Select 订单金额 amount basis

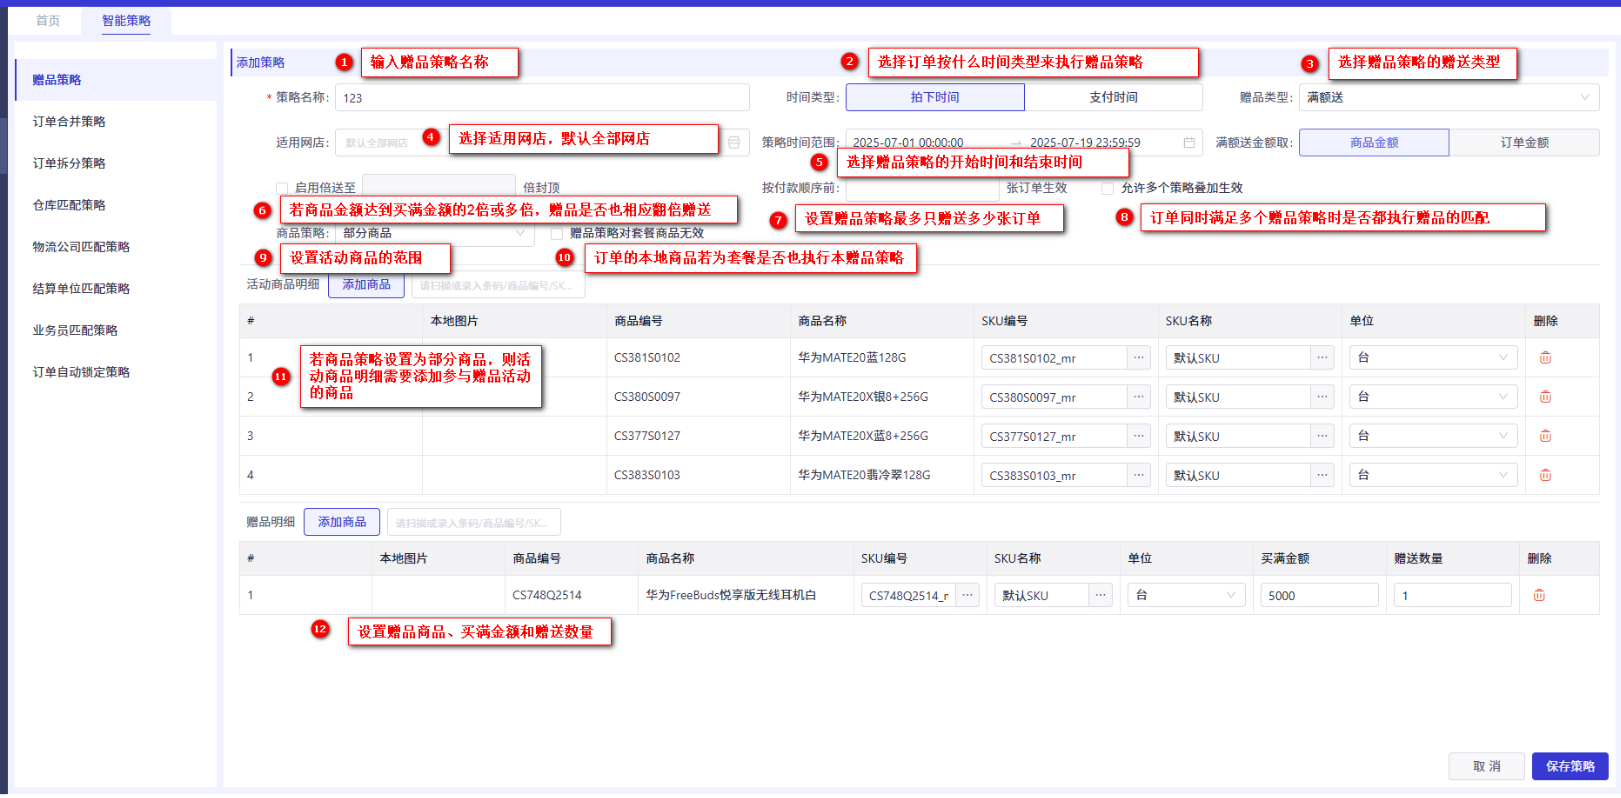click(1524, 143)
